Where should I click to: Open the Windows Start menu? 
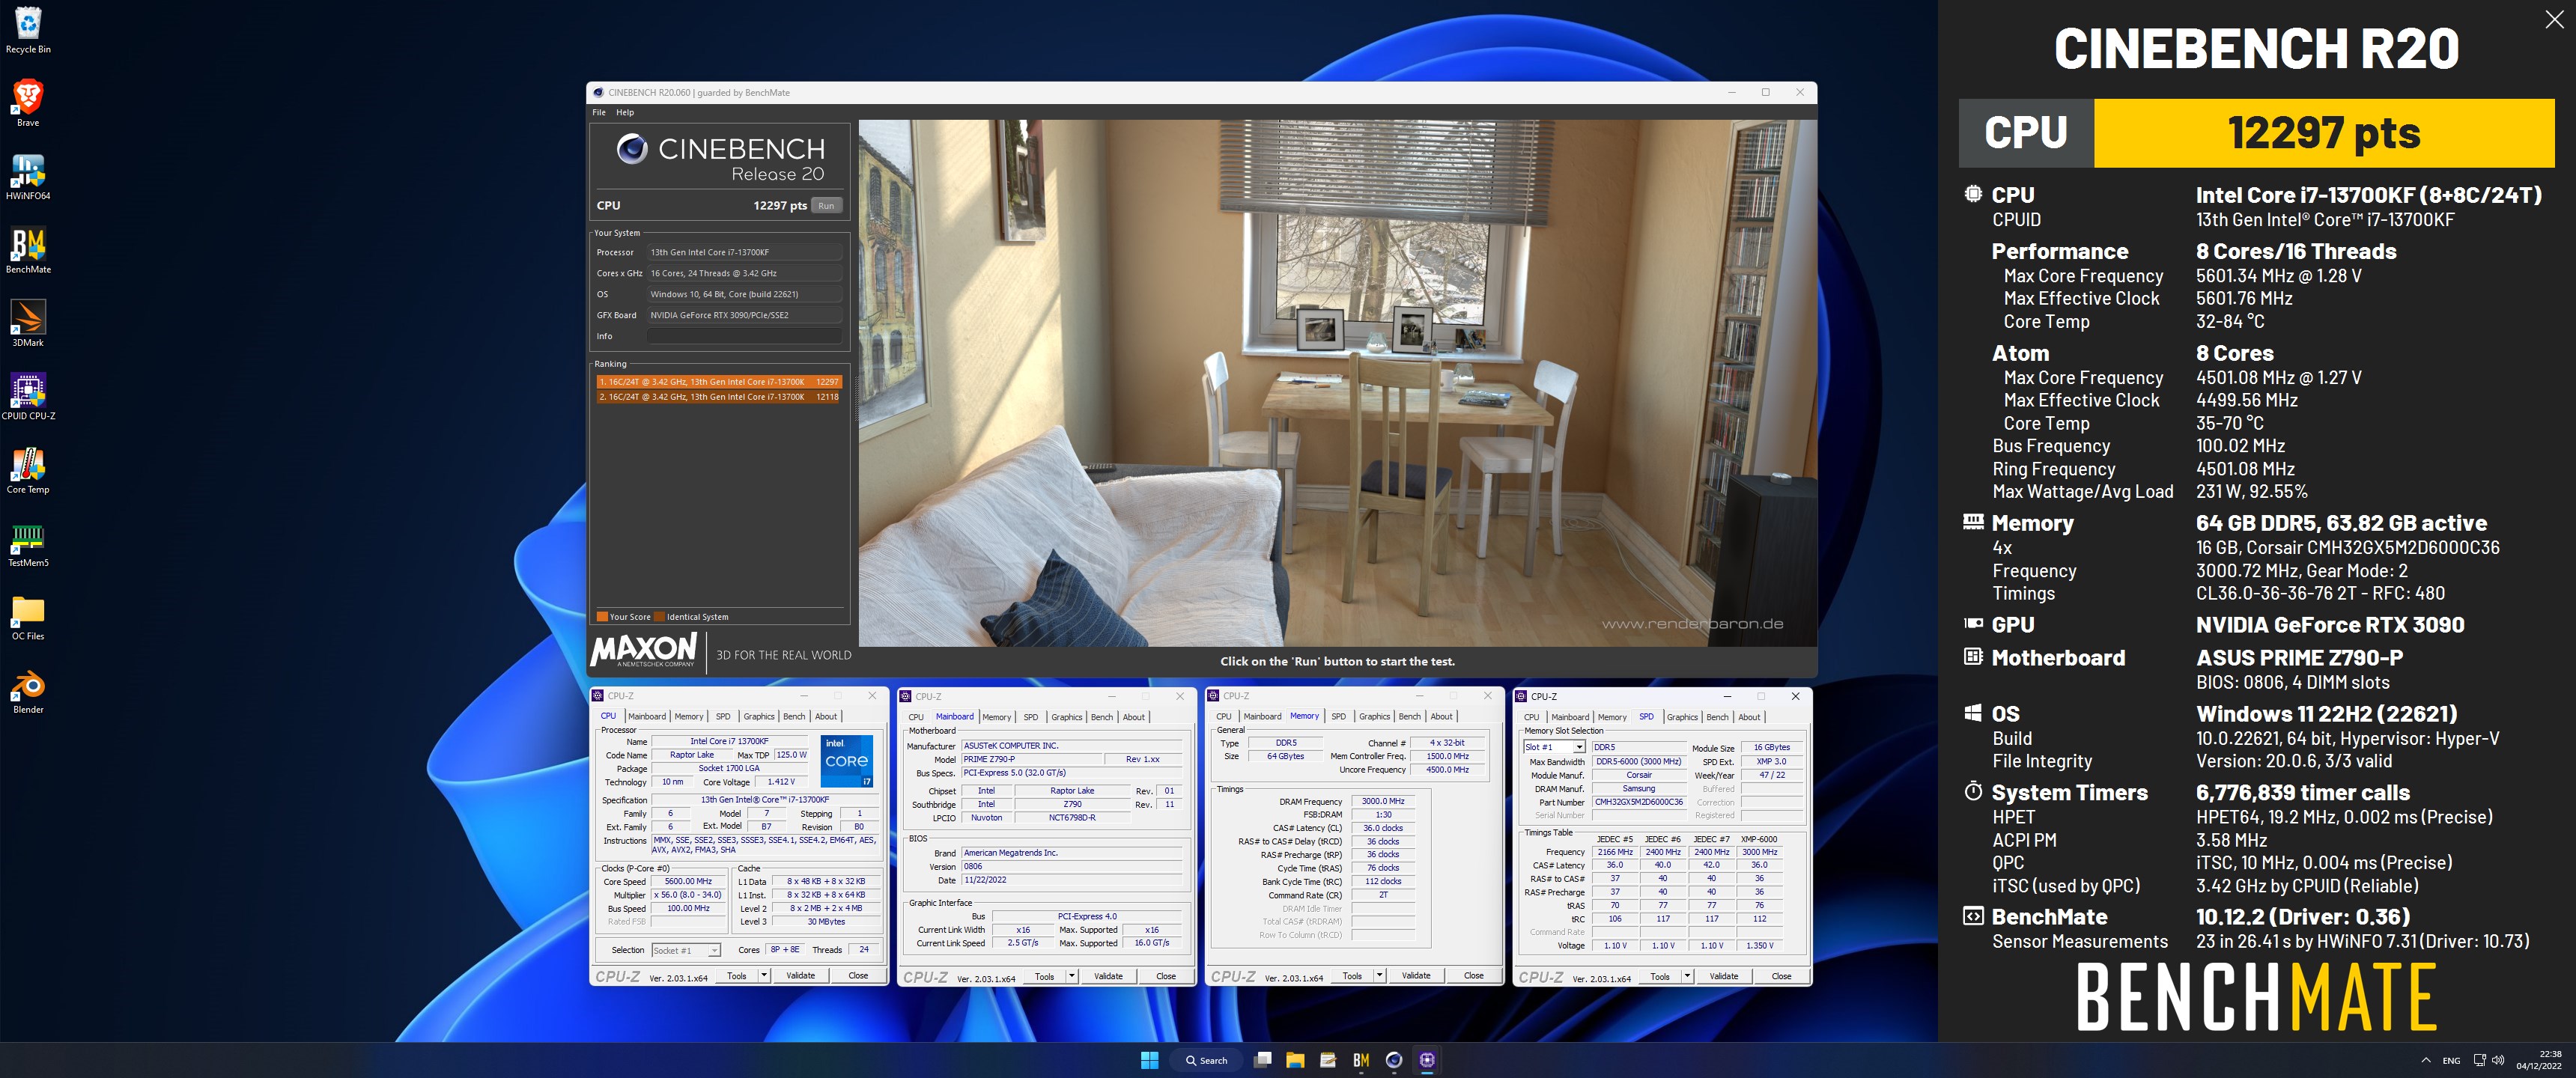[x=1149, y=1060]
